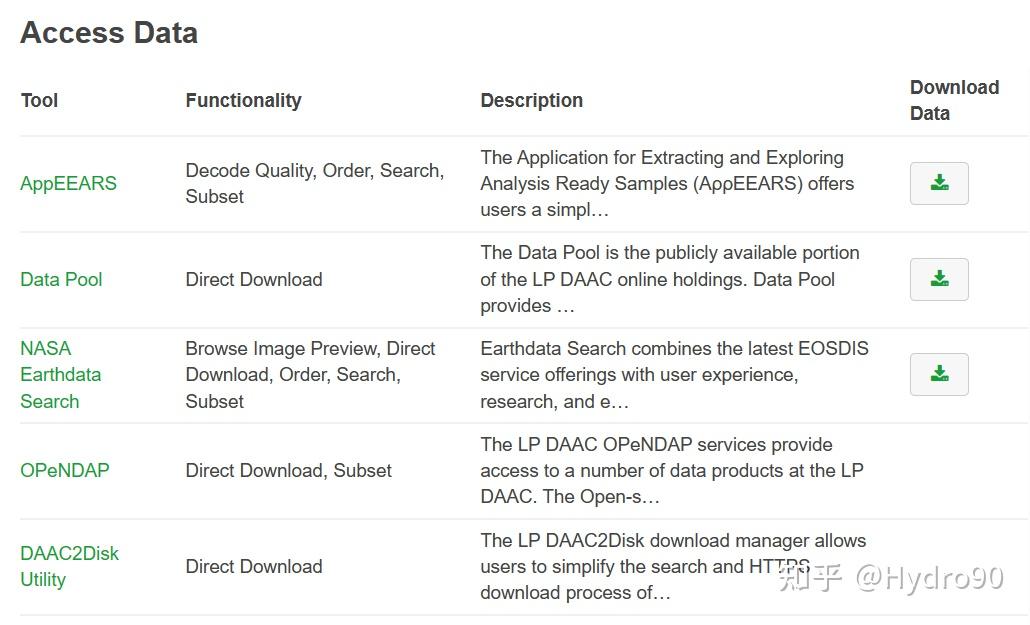This screenshot has width=1030, height=625.
Task: Click the Access Data section heading
Action: (x=109, y=32)
